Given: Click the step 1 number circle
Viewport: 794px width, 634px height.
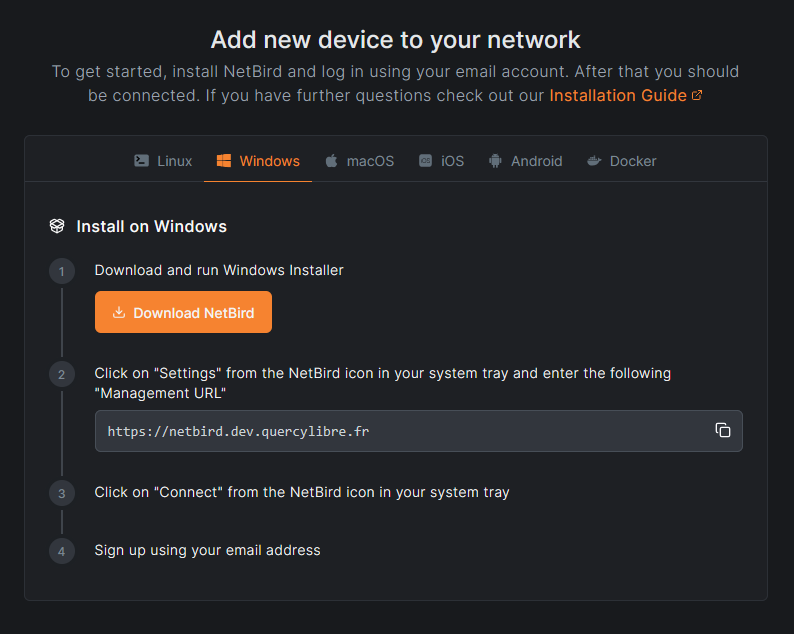Looking at the screenshot, I should (62, 272).
